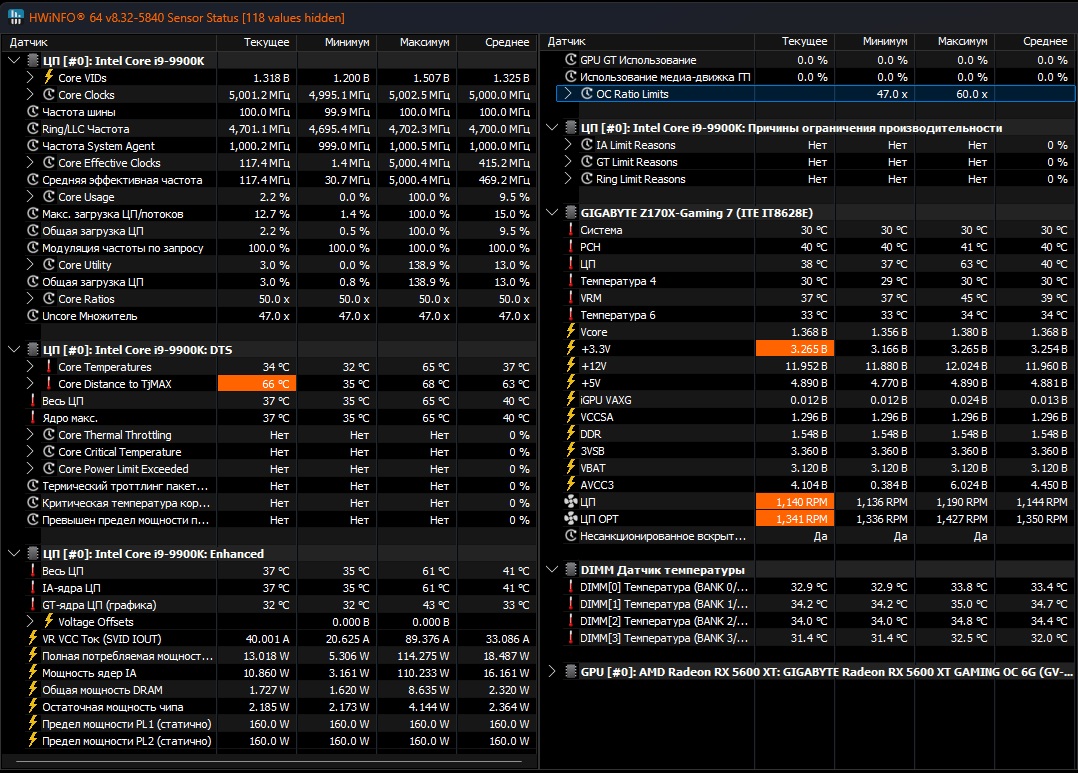This screenshot has height=773, width=1078.
Task: Select the Общая мощность DRAM row
Action: click(270, 690)
